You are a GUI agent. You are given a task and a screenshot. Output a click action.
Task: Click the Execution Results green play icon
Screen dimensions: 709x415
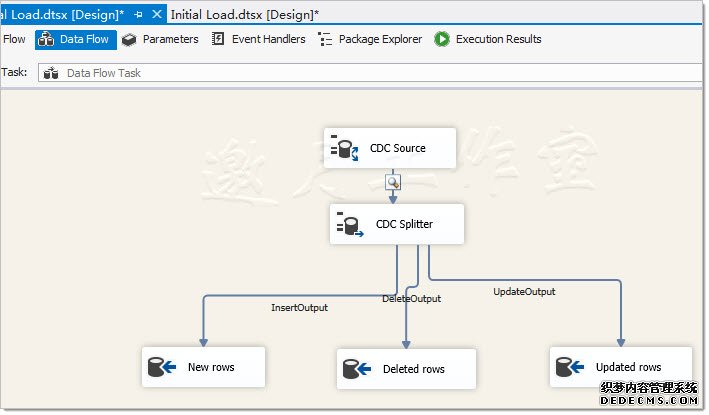(x=441, y=39)
